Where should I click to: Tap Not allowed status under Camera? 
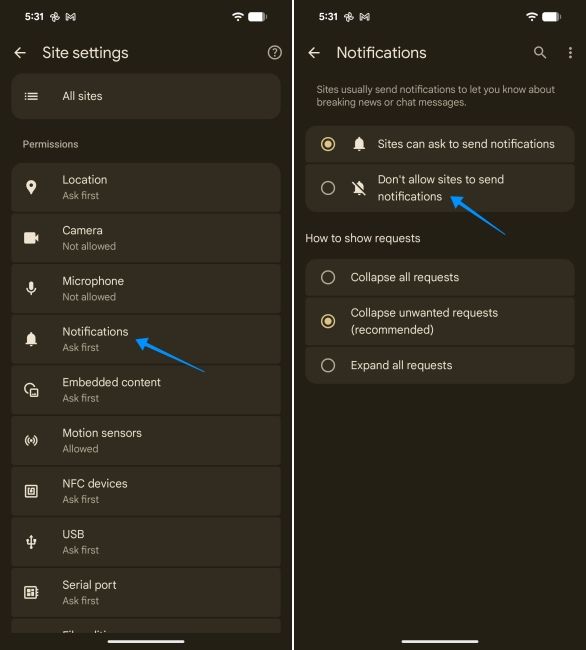[89, 246]
